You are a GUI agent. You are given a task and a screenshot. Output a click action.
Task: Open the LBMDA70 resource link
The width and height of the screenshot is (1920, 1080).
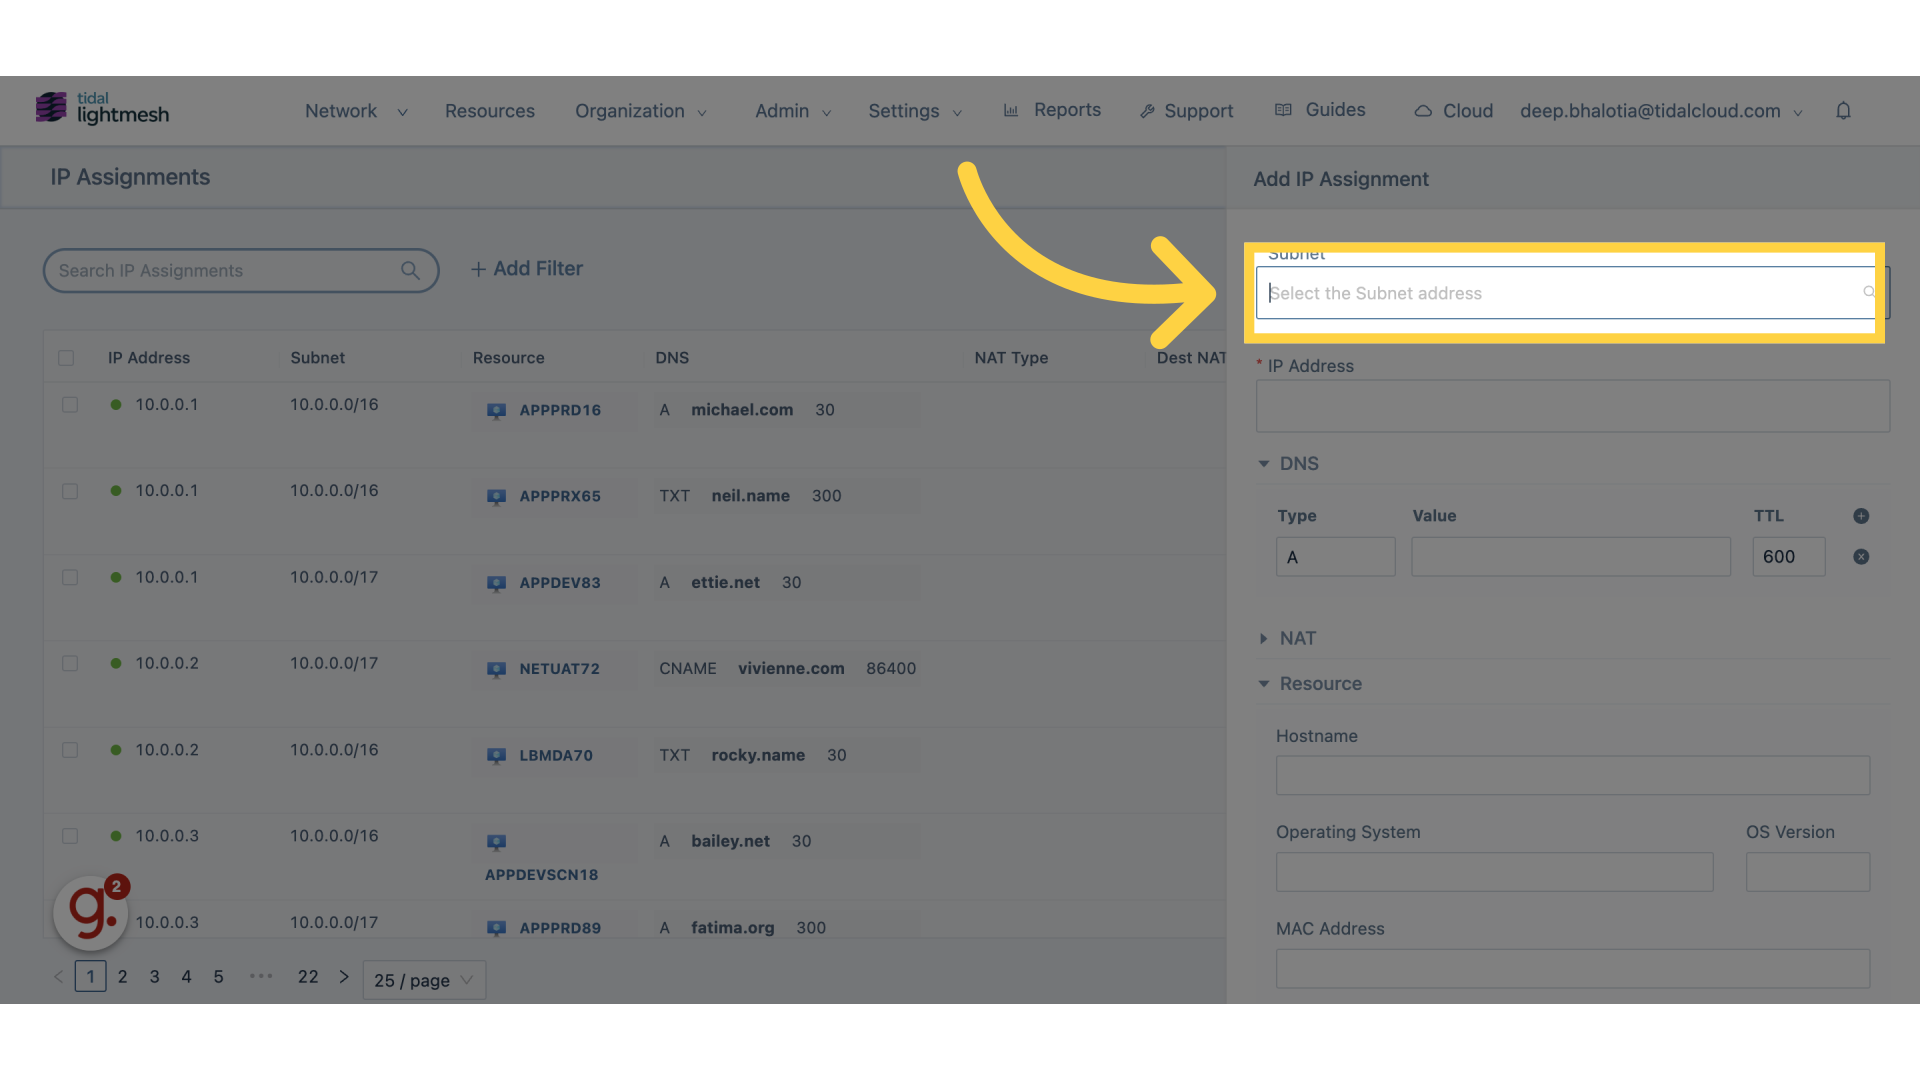tap(556, 756)
